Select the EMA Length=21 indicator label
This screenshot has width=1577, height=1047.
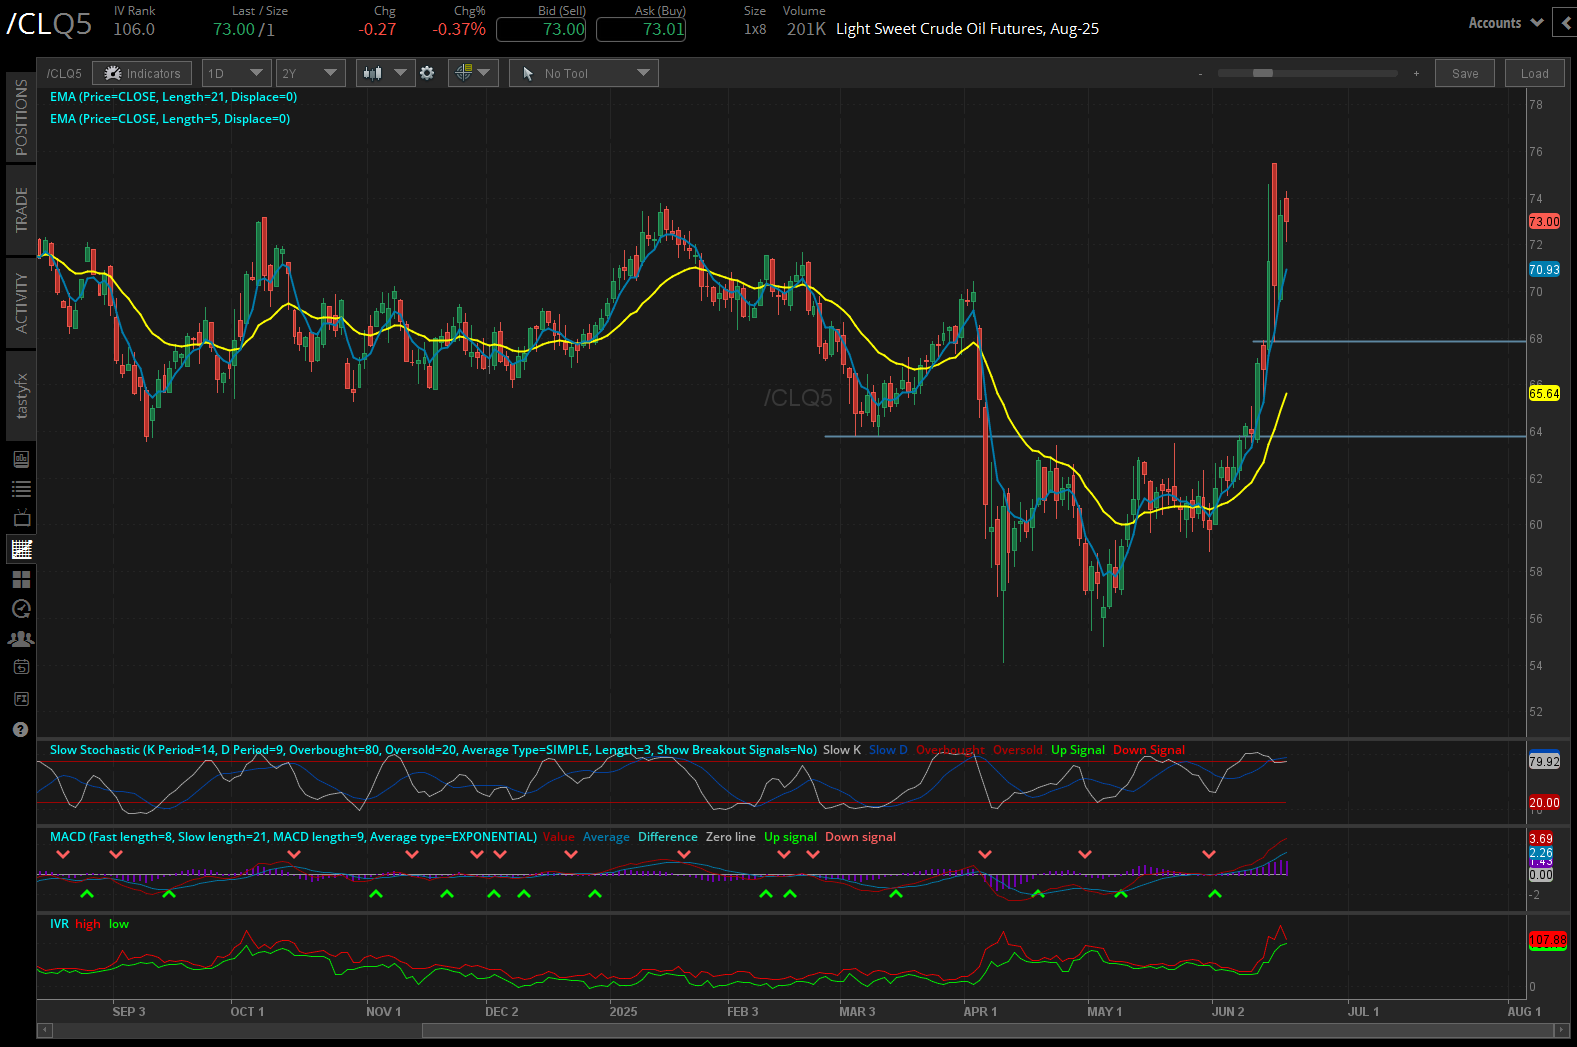[174, 97]
